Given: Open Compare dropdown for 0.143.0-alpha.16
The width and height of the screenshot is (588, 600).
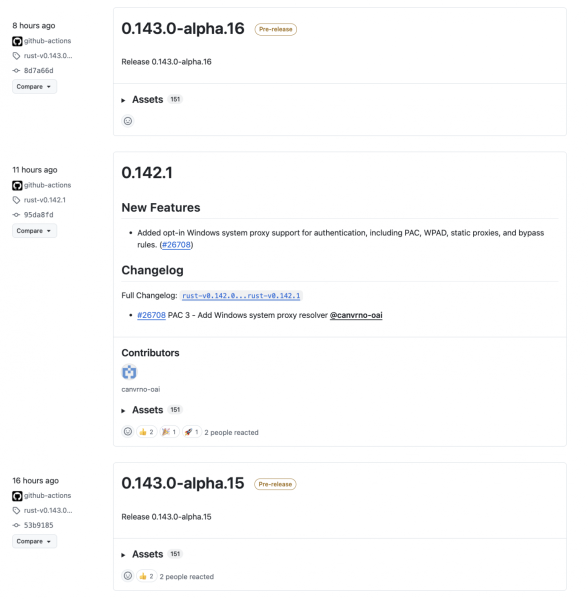Looking at the screenshot, I should [34, 86].
